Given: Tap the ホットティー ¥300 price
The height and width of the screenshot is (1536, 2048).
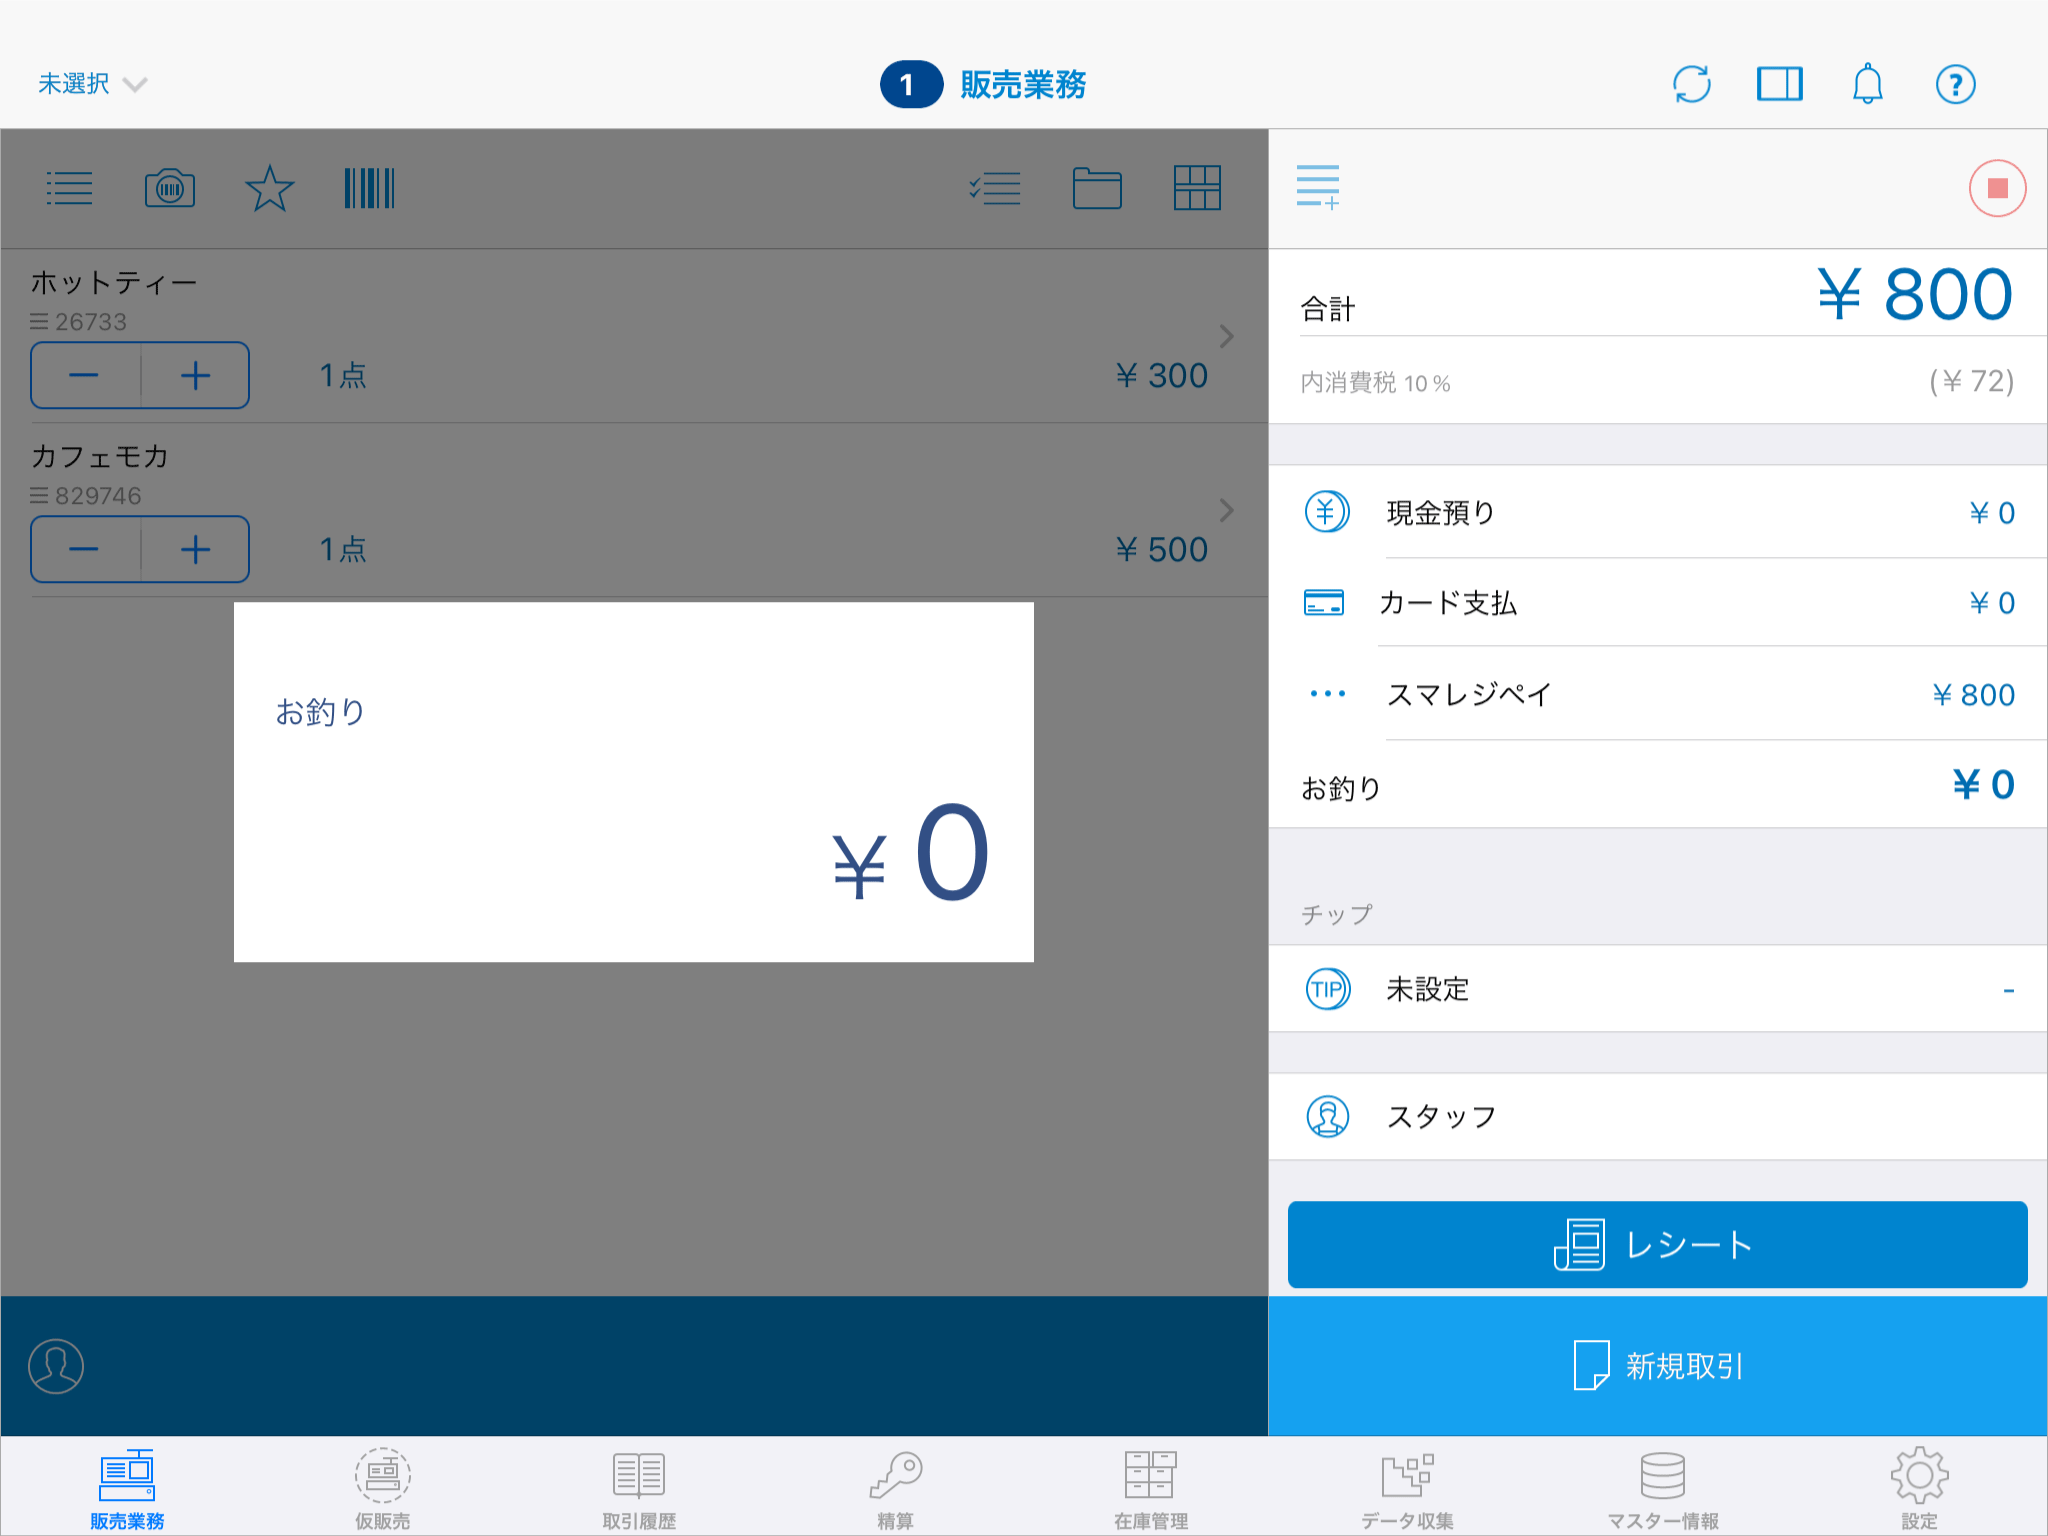Looking at the screenshot, I should click(1161, 375).
